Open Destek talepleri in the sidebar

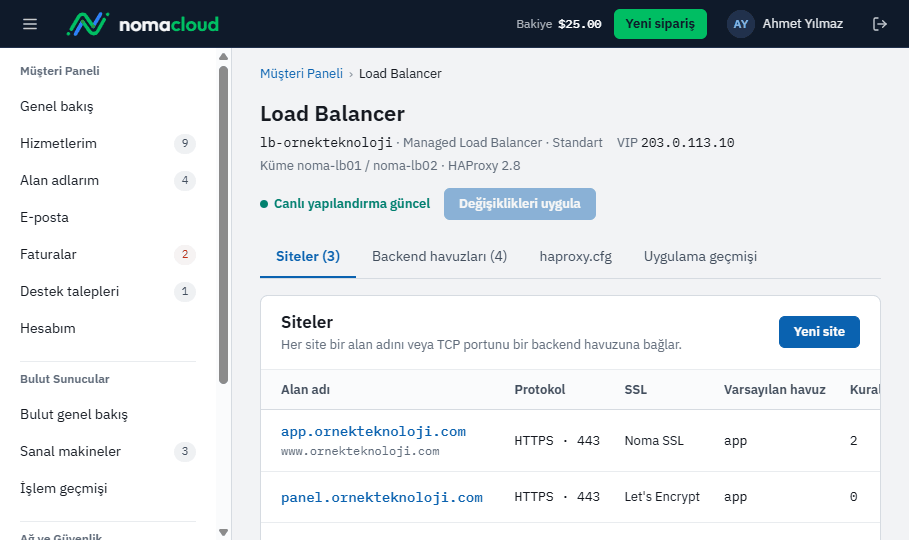pos(108,291)
